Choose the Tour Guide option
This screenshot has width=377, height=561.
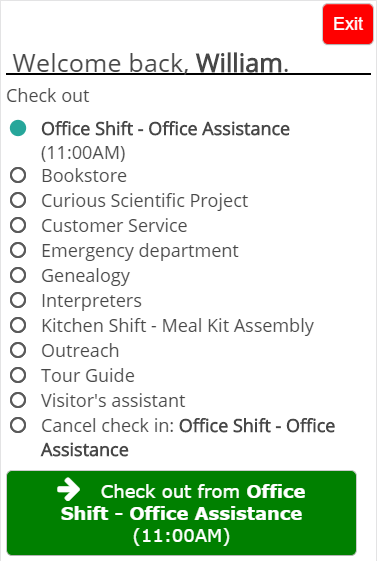(x=18, y=376)
